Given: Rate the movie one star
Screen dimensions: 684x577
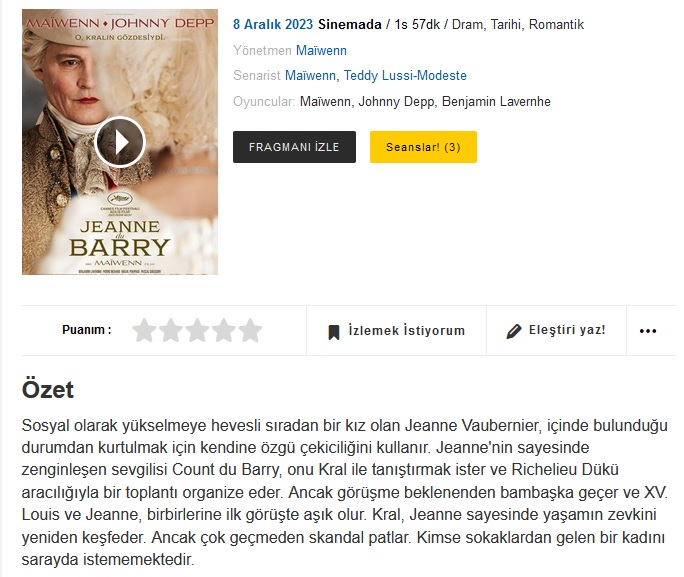Looking at the screenshot, I should [144, 330].
